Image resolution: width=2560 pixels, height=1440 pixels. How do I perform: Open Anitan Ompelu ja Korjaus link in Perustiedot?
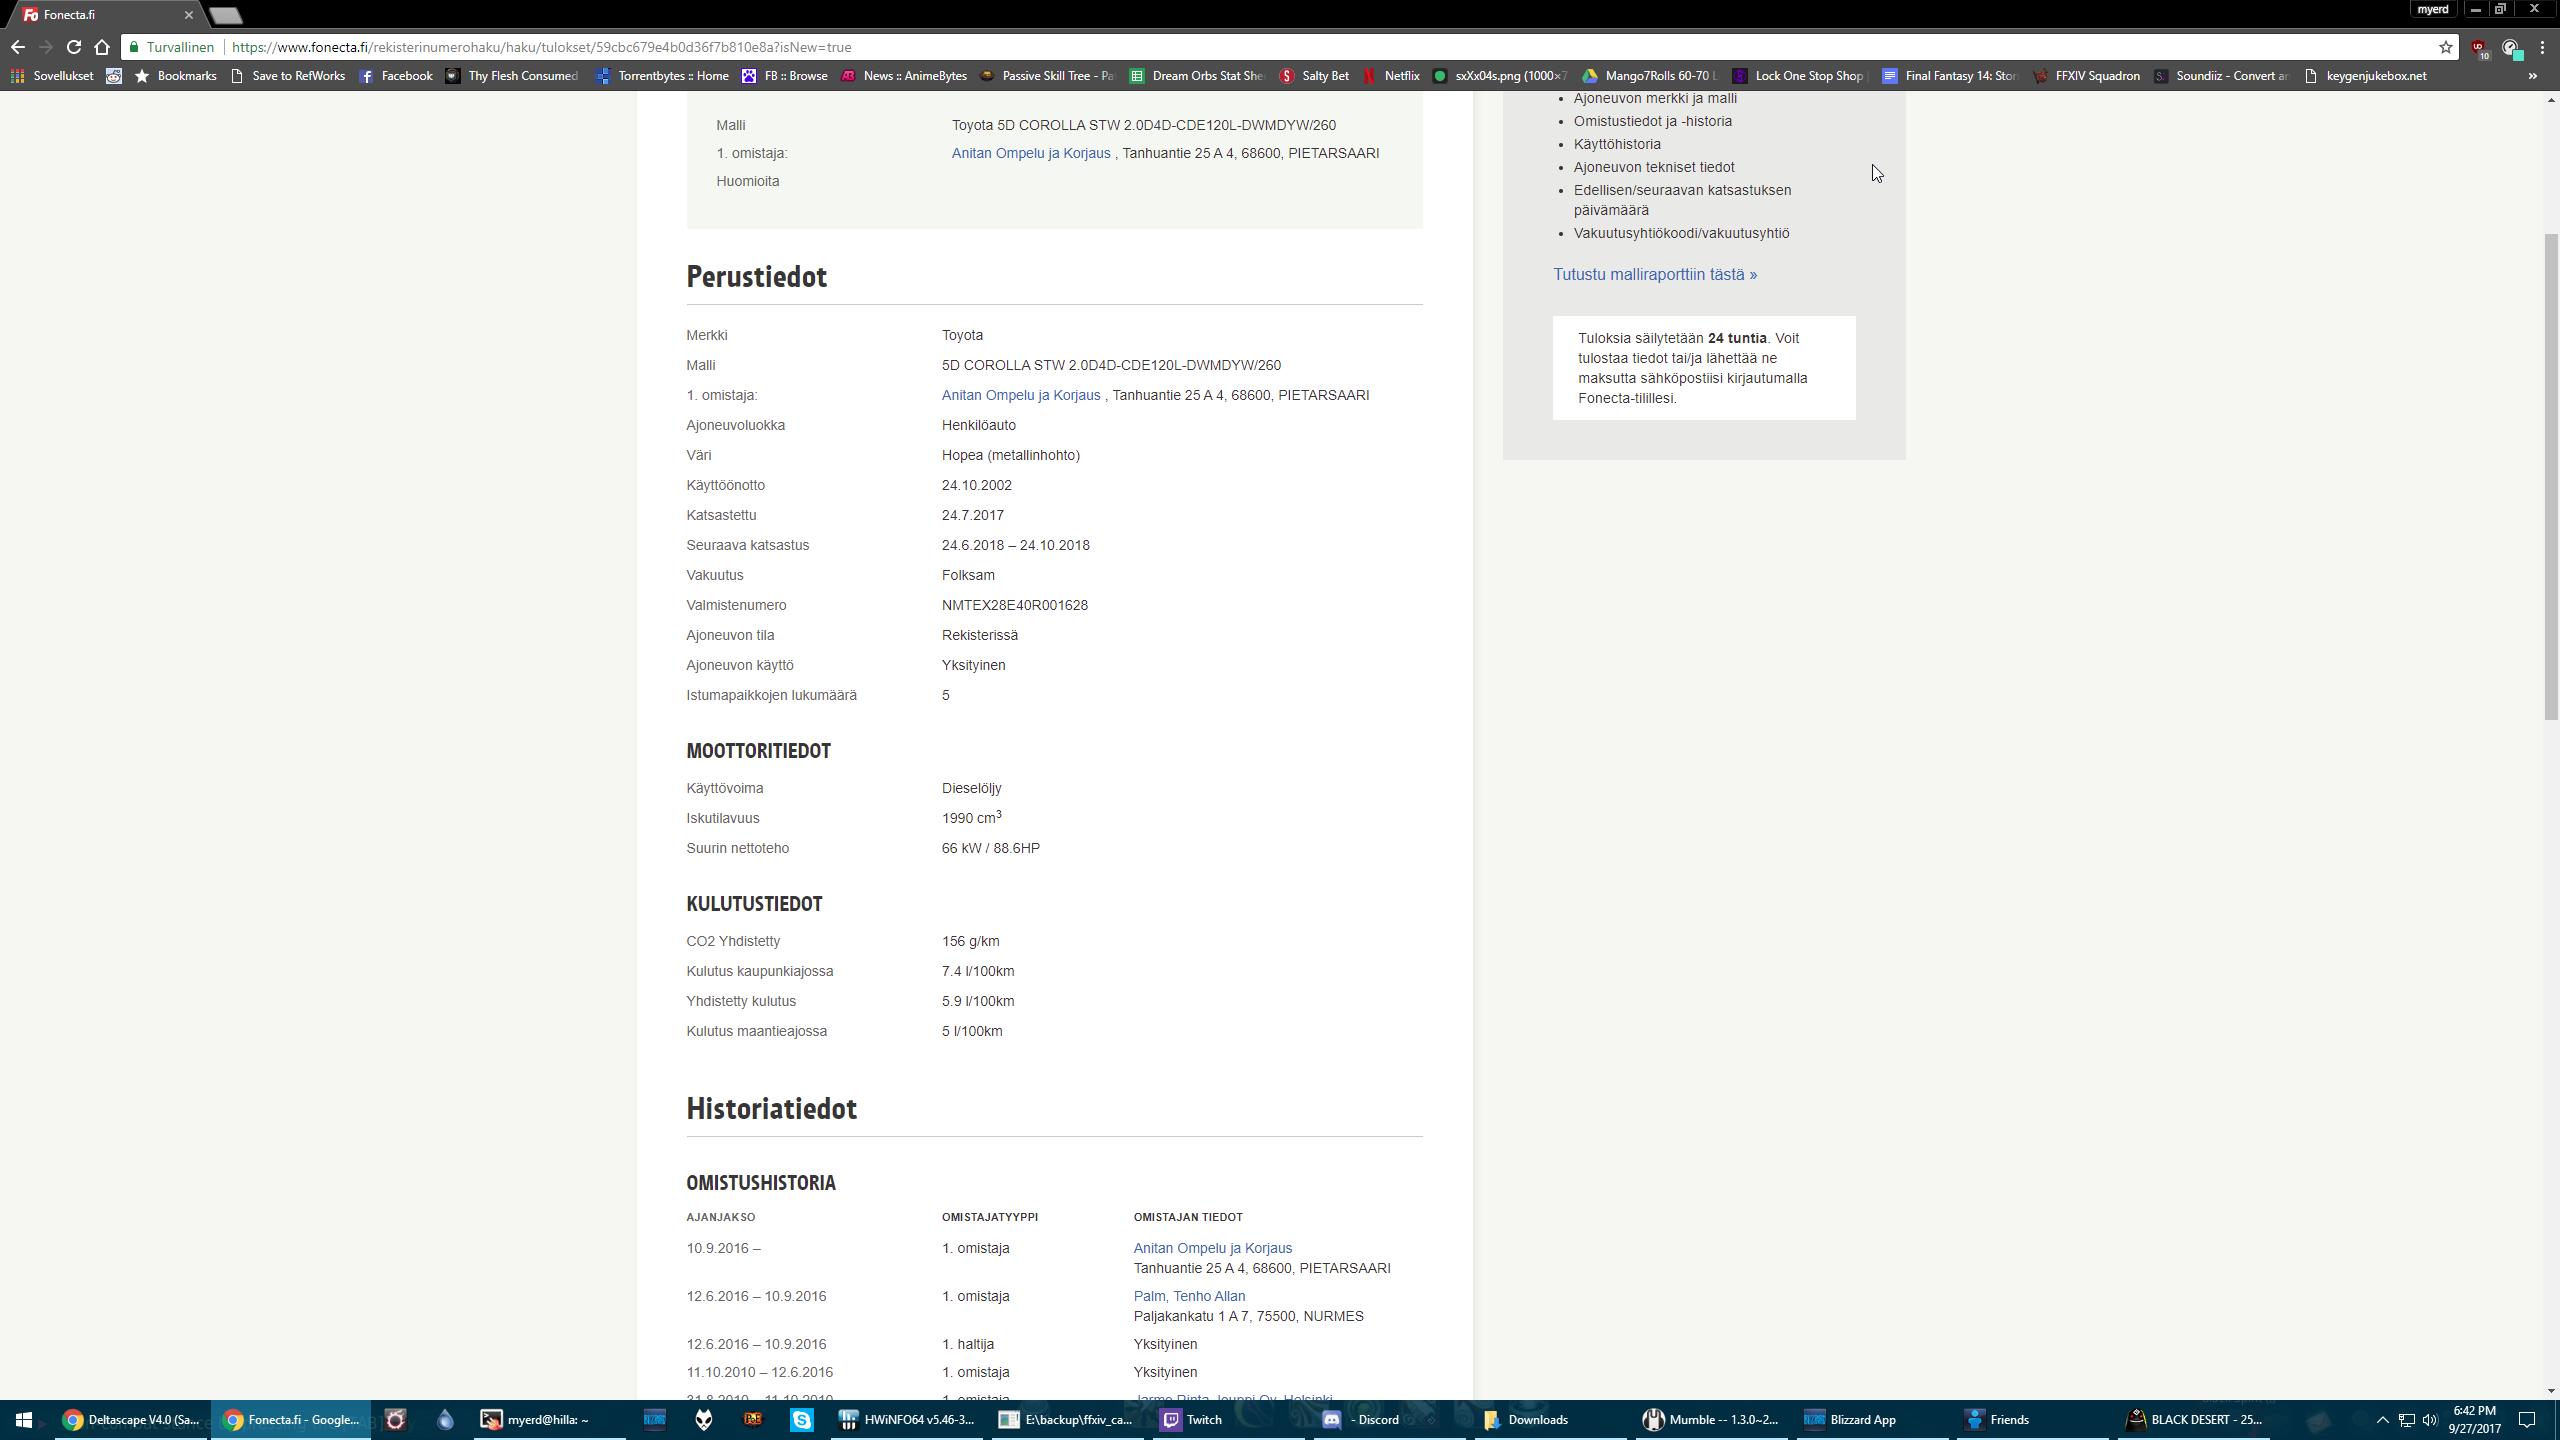1020,395
